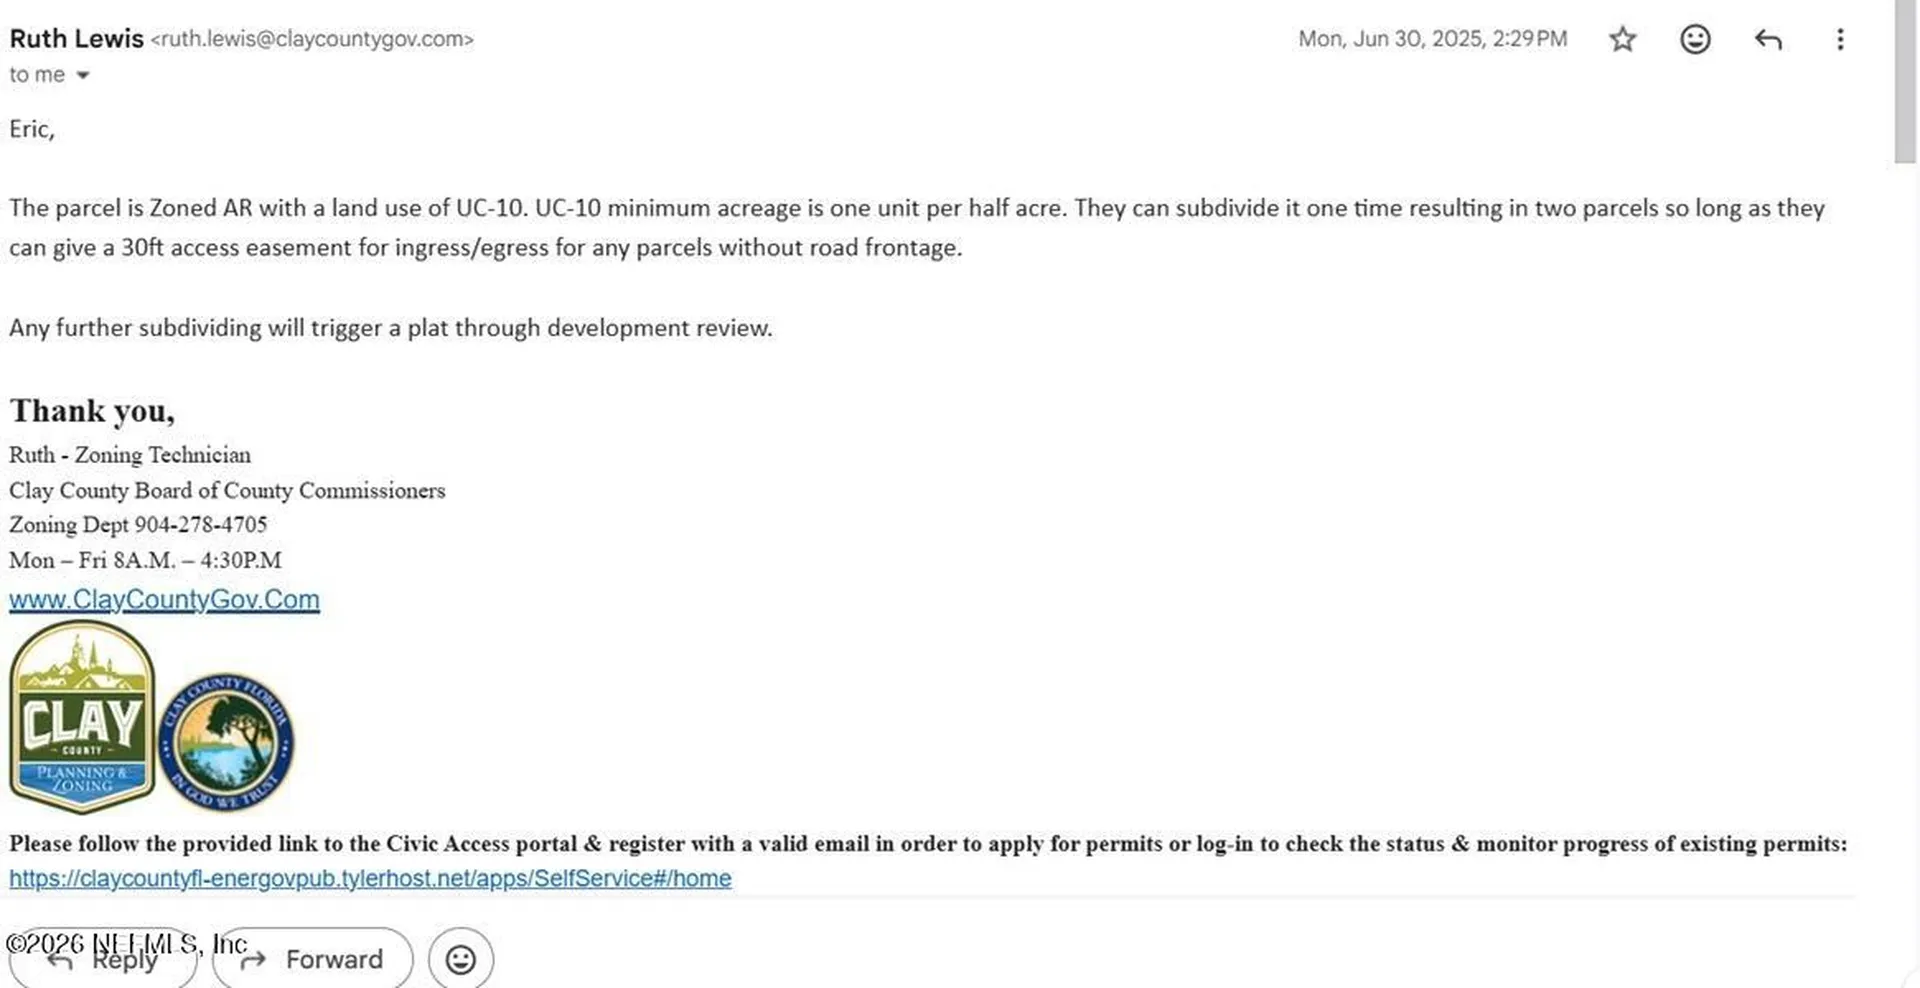Click the Reply button at the bottom
Image resolution: width=1920 pixels, height=988 pixels.
pyautogui.click(x=103, y=959)
